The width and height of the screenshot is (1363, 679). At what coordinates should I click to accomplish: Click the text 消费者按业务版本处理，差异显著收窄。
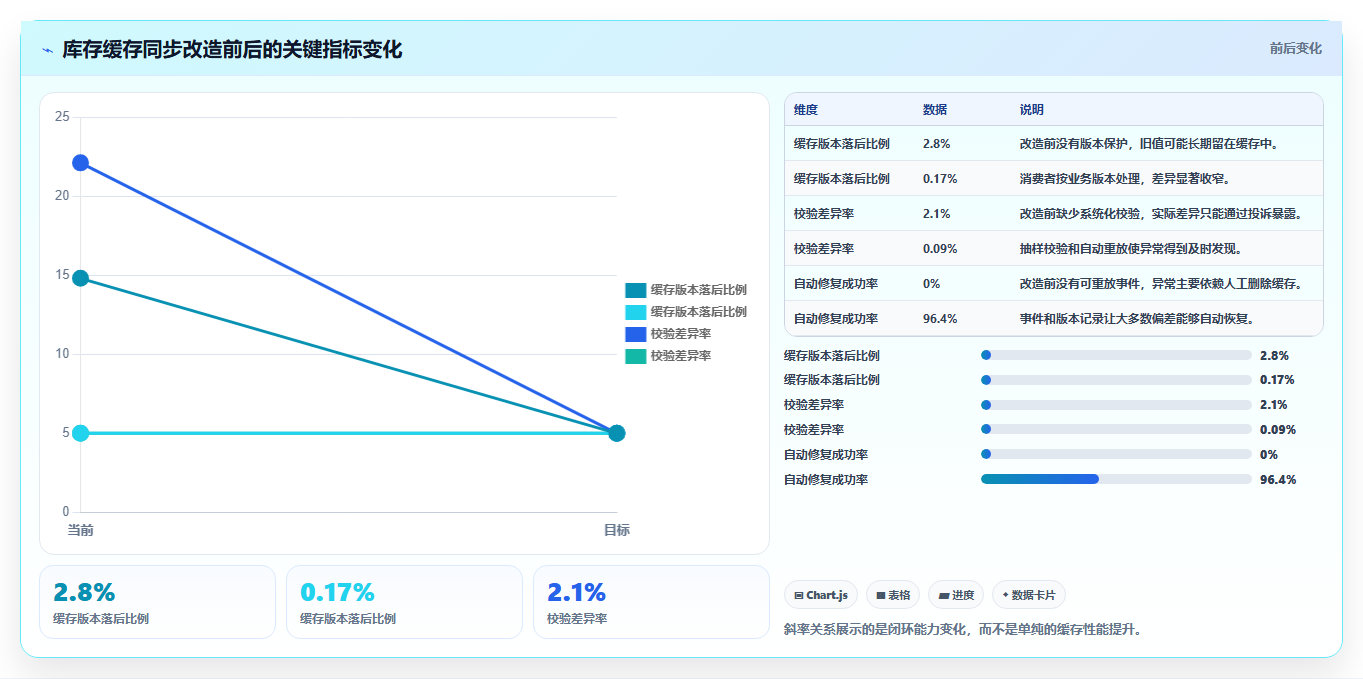coord(1125,179)
